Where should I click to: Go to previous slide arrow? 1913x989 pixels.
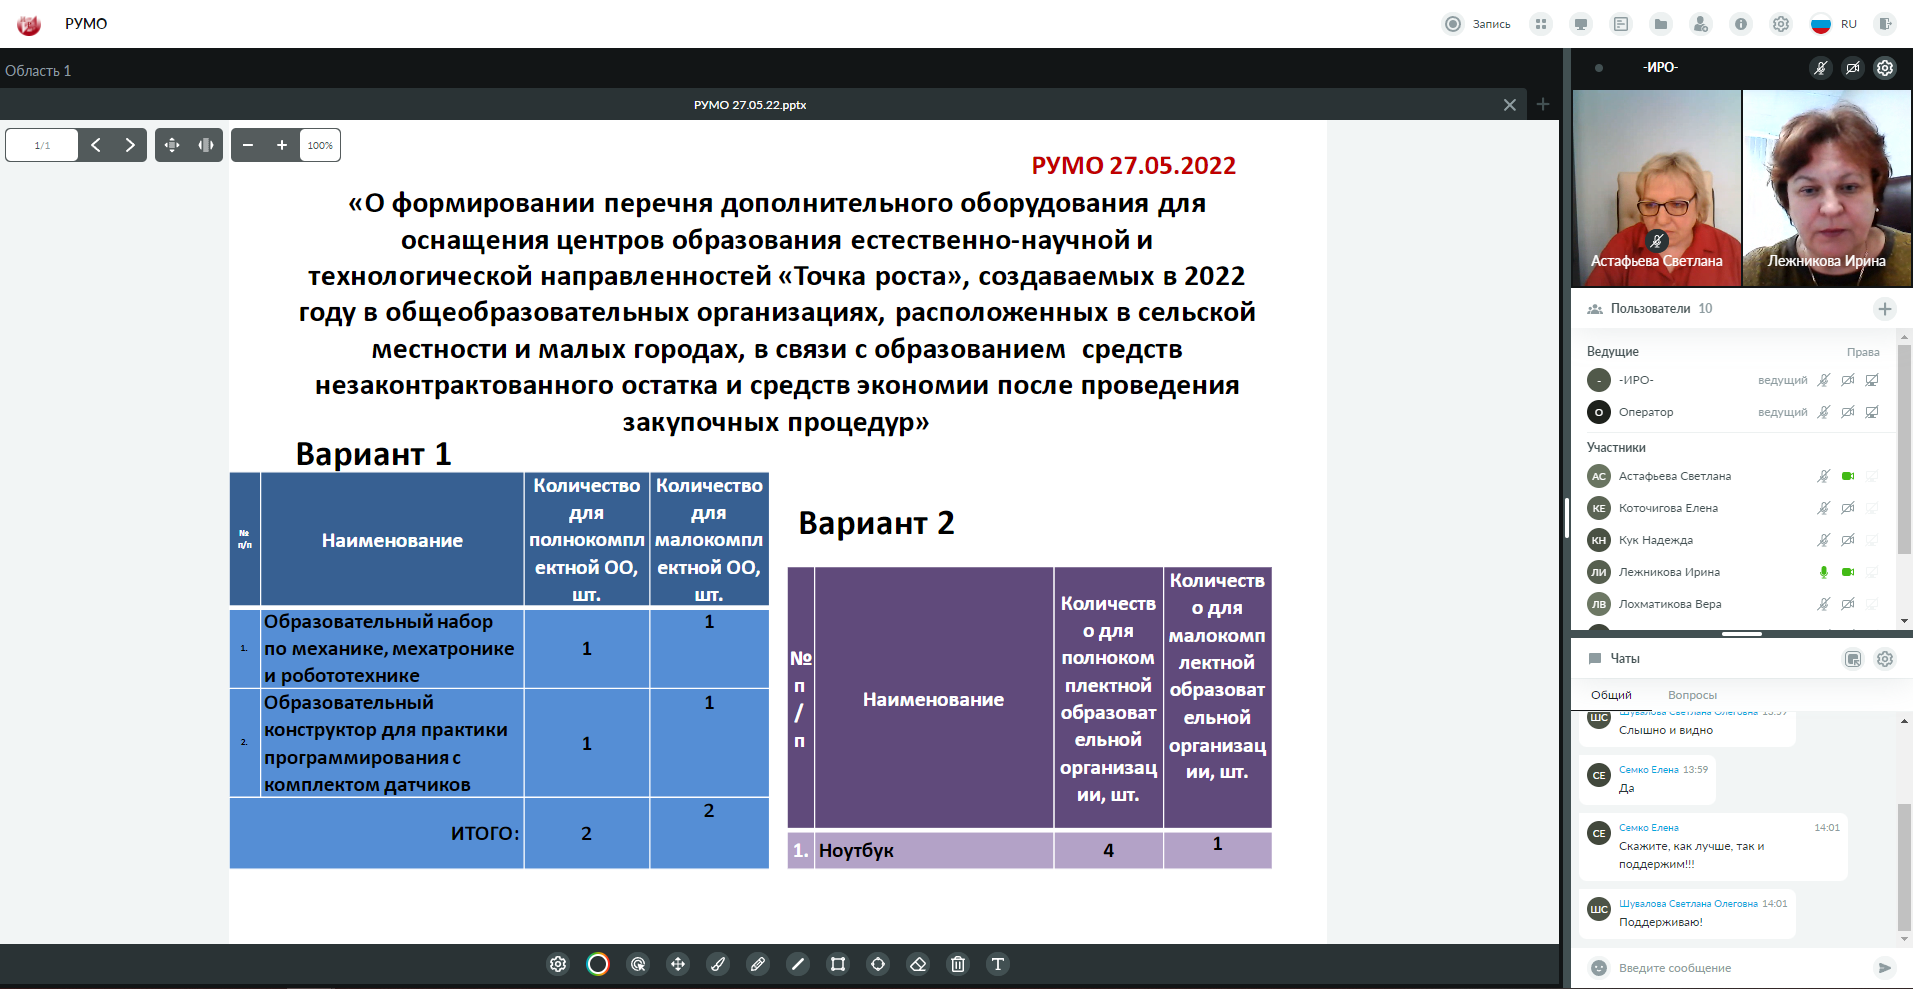click(96, 145)
